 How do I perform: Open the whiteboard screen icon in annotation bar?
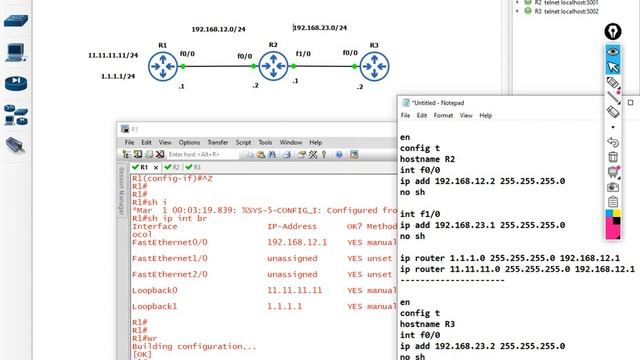point(613,172)
